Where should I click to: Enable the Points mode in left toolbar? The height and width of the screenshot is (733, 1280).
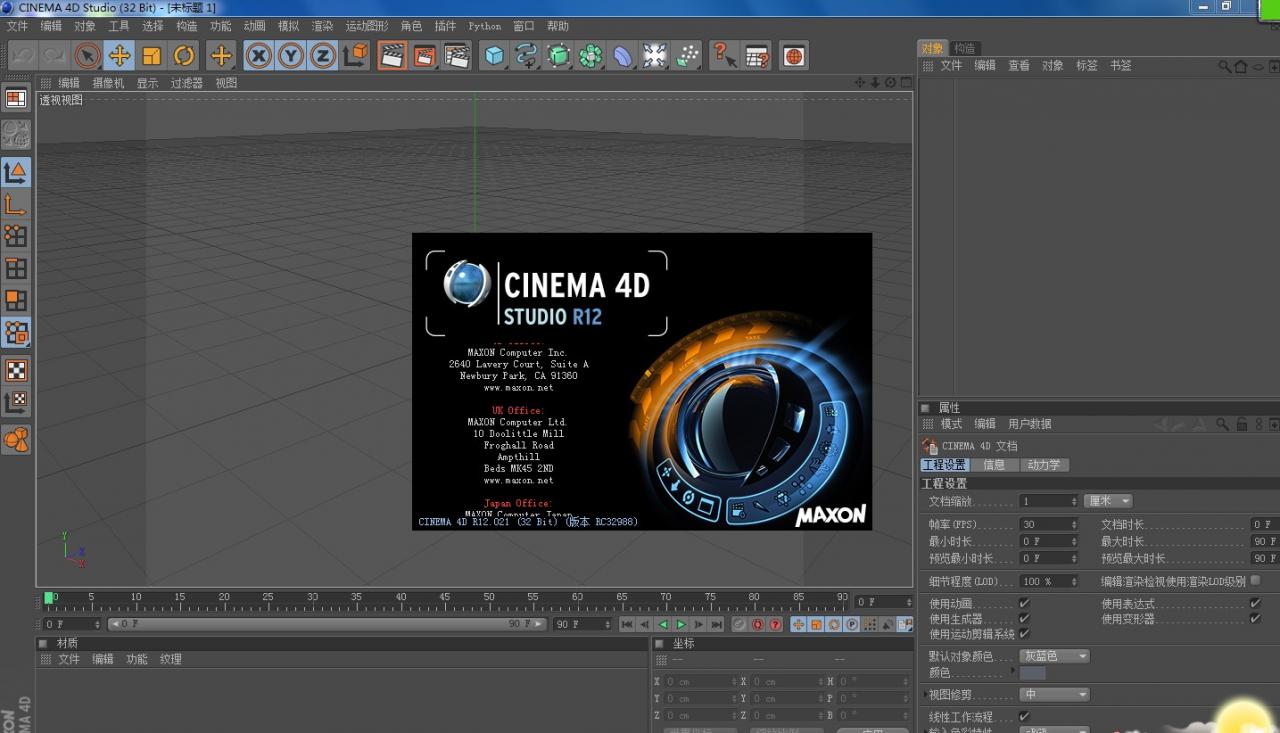16,236
